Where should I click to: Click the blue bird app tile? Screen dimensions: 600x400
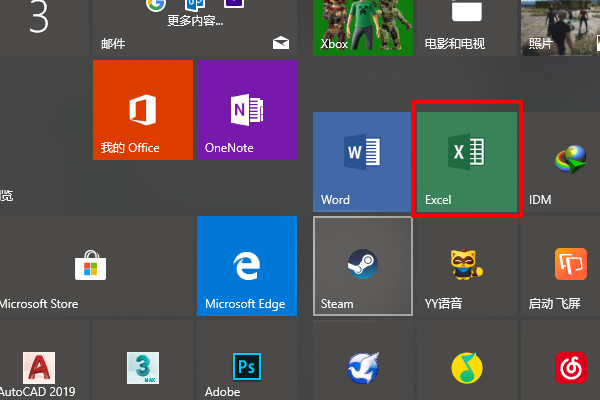click(362, 368)
